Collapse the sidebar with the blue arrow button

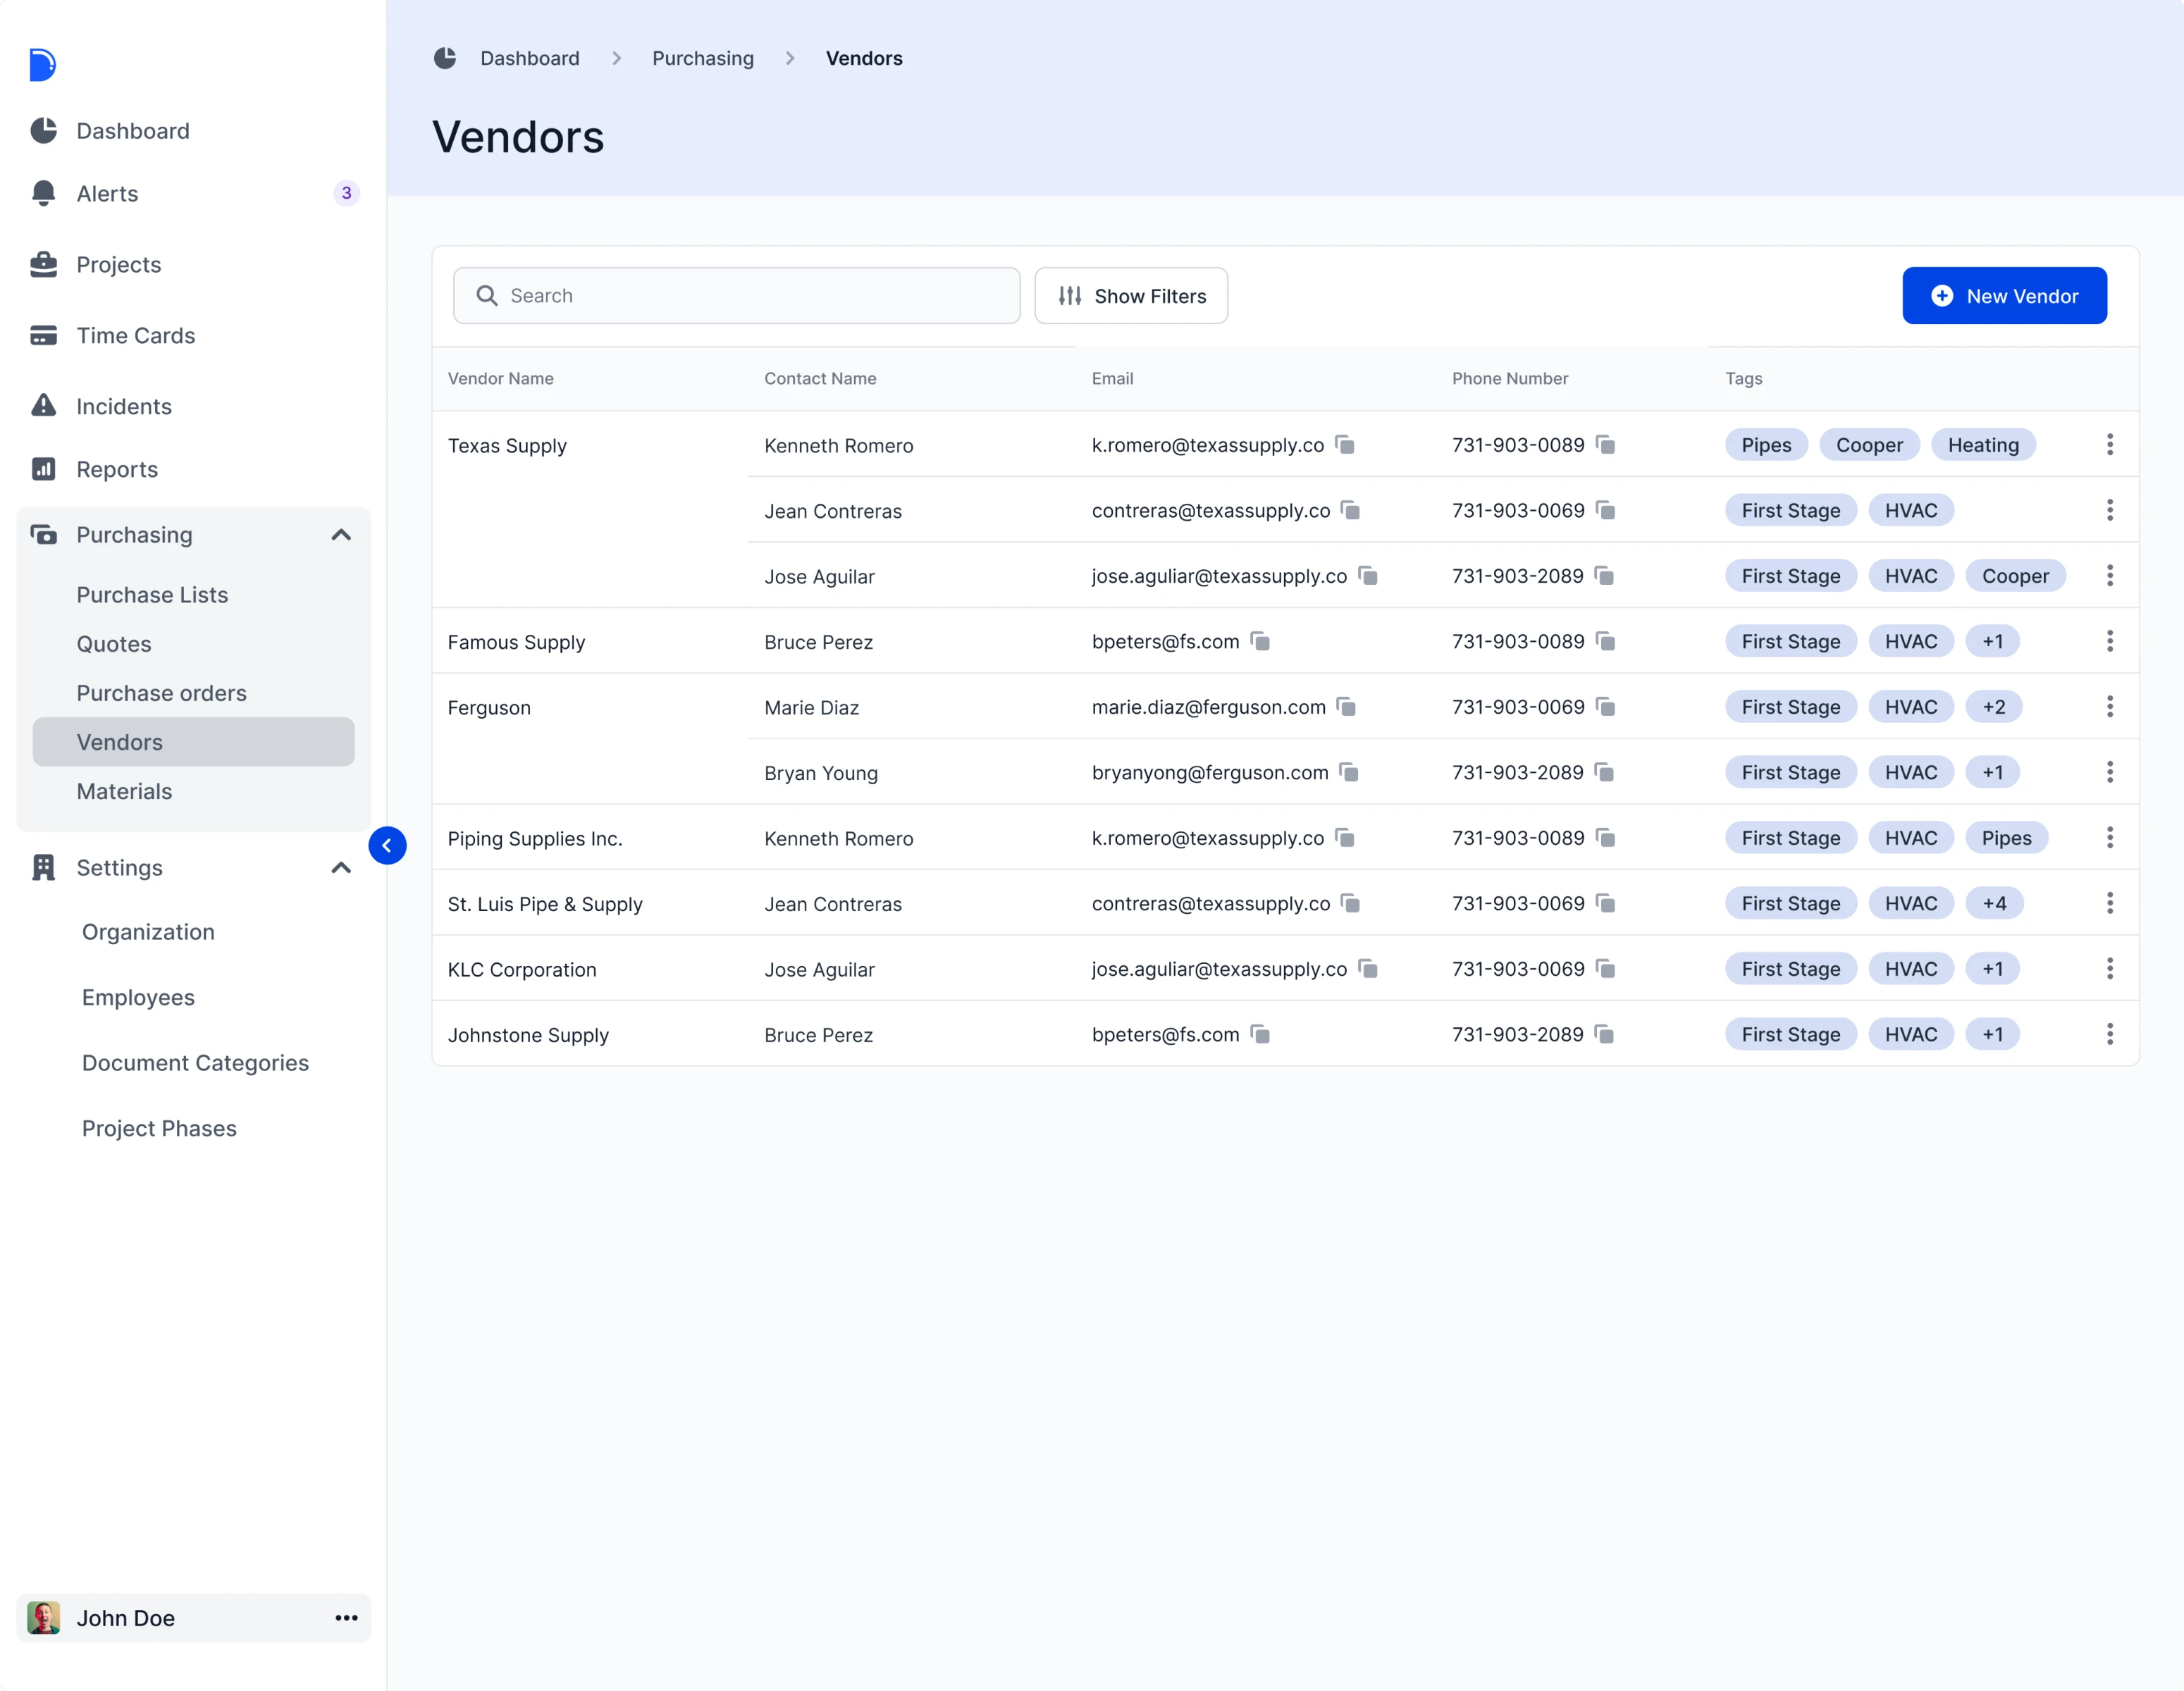[387, 846]
